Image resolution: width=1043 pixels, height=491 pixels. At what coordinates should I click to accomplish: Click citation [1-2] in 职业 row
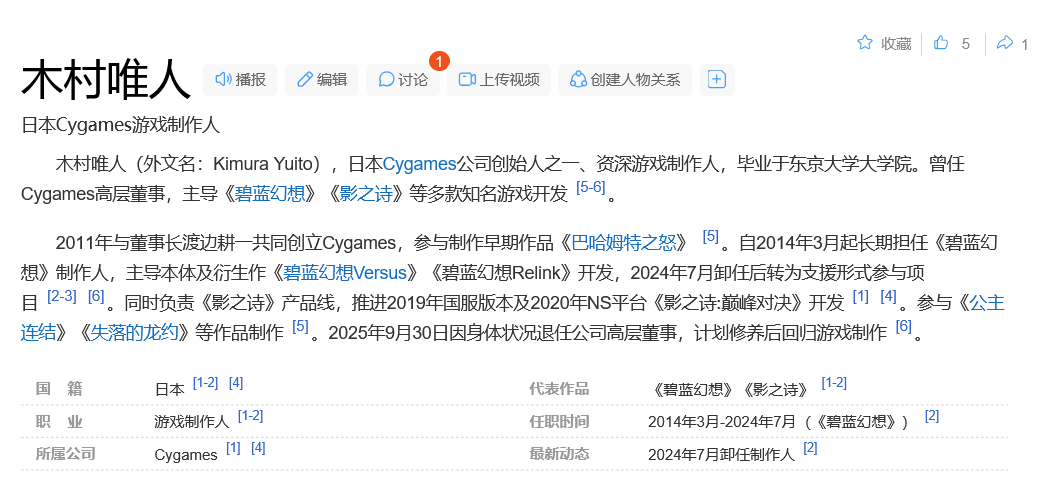(x=250, y=416)
